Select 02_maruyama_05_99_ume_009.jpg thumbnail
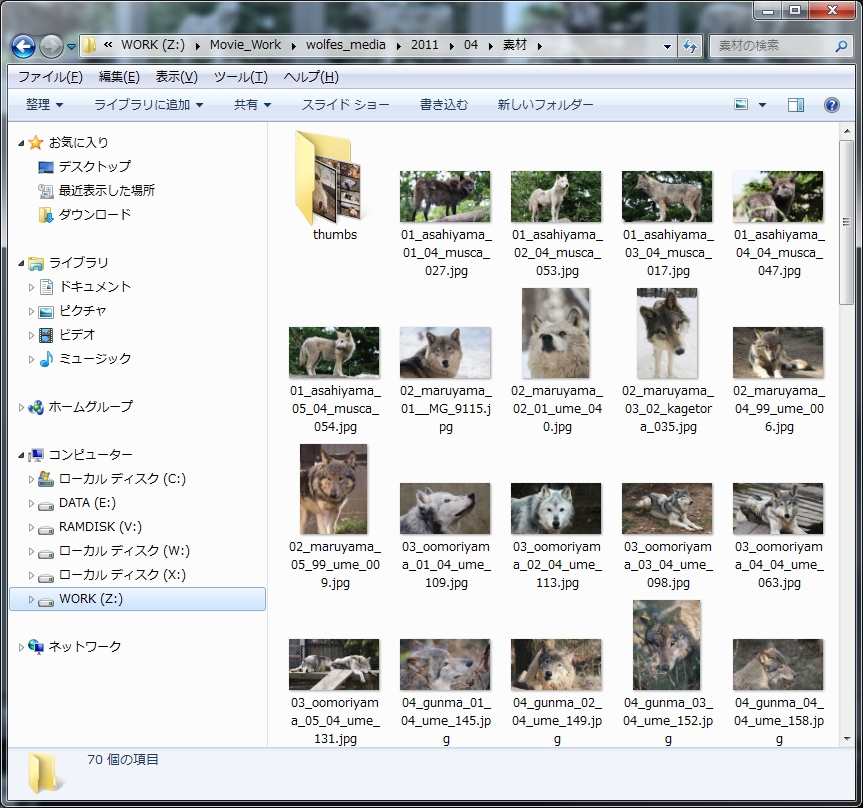 tap(334, 489)
